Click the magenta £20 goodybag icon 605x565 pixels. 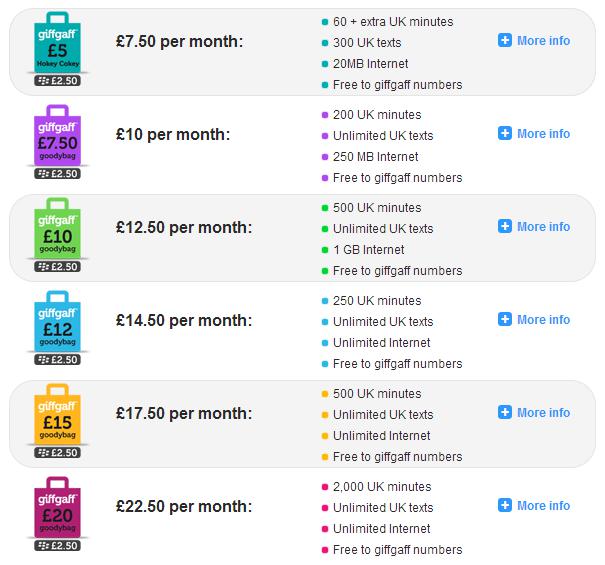[x=57, y=507]
